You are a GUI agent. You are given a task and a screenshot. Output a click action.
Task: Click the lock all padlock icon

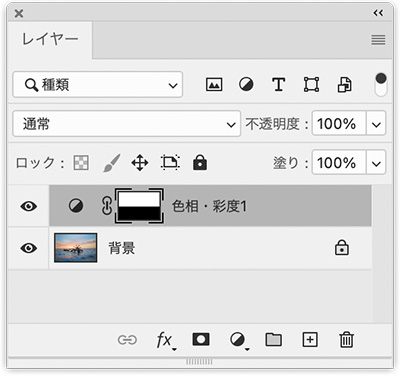tap(200, 163)
